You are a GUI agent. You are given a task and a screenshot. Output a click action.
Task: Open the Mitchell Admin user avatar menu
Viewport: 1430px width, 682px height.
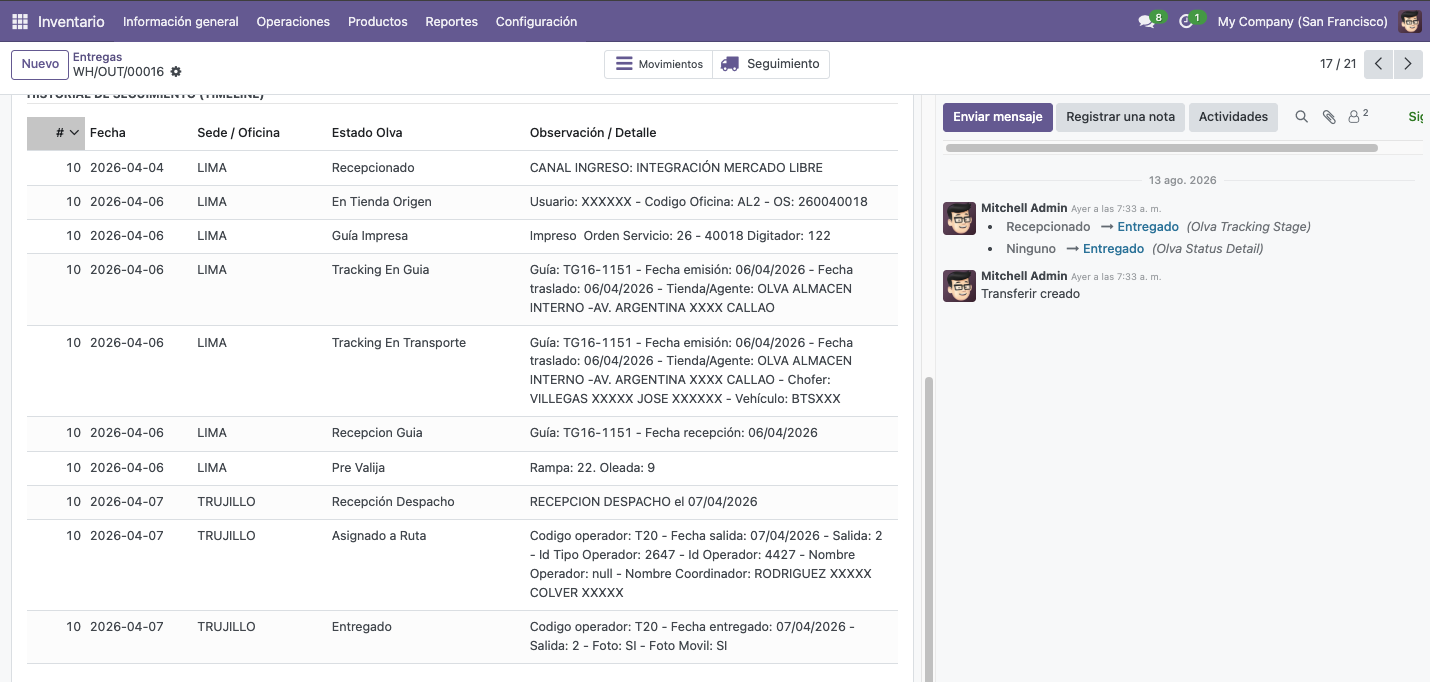(x=1410, y=21)
